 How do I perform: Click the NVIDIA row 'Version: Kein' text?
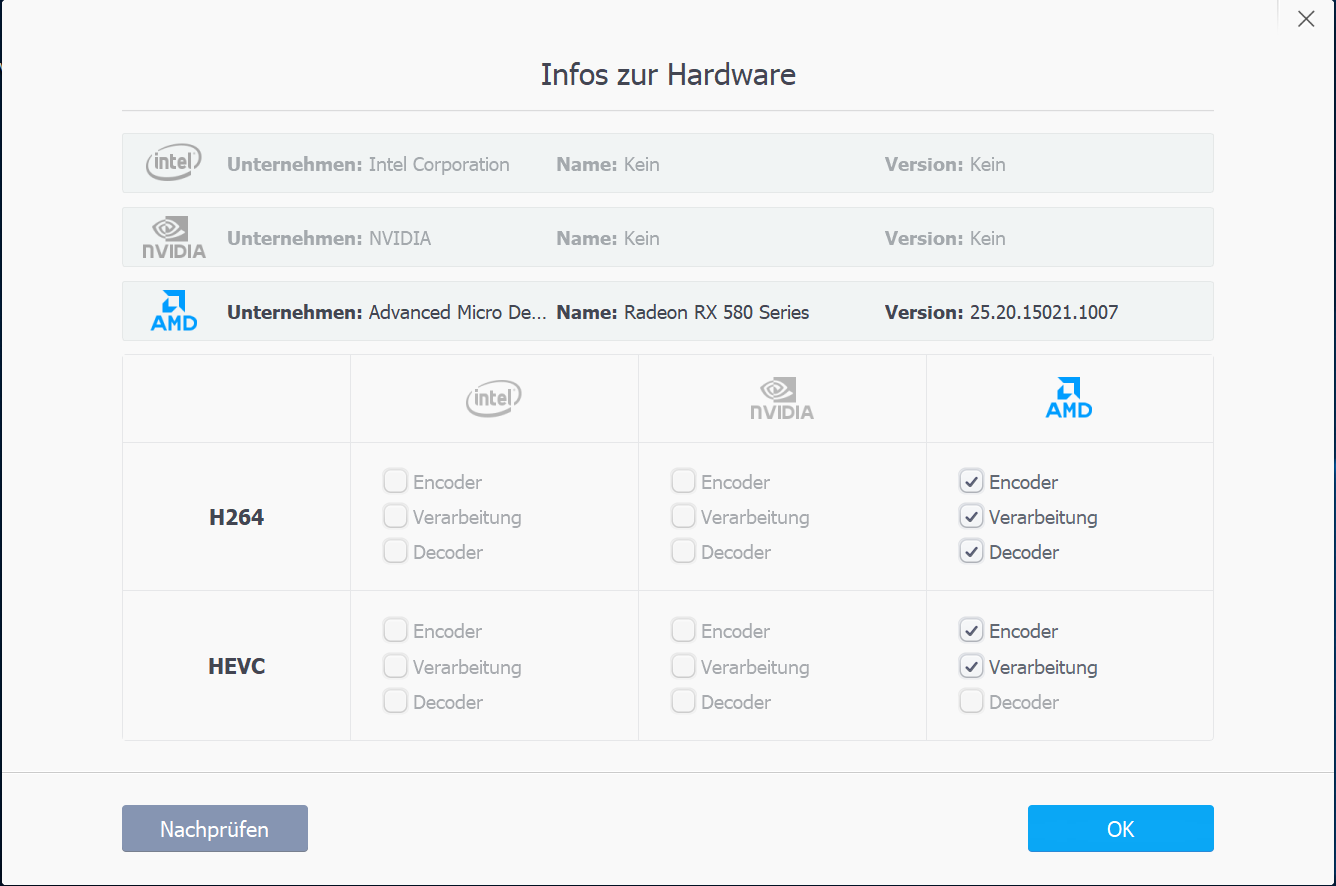coord(945,238)
